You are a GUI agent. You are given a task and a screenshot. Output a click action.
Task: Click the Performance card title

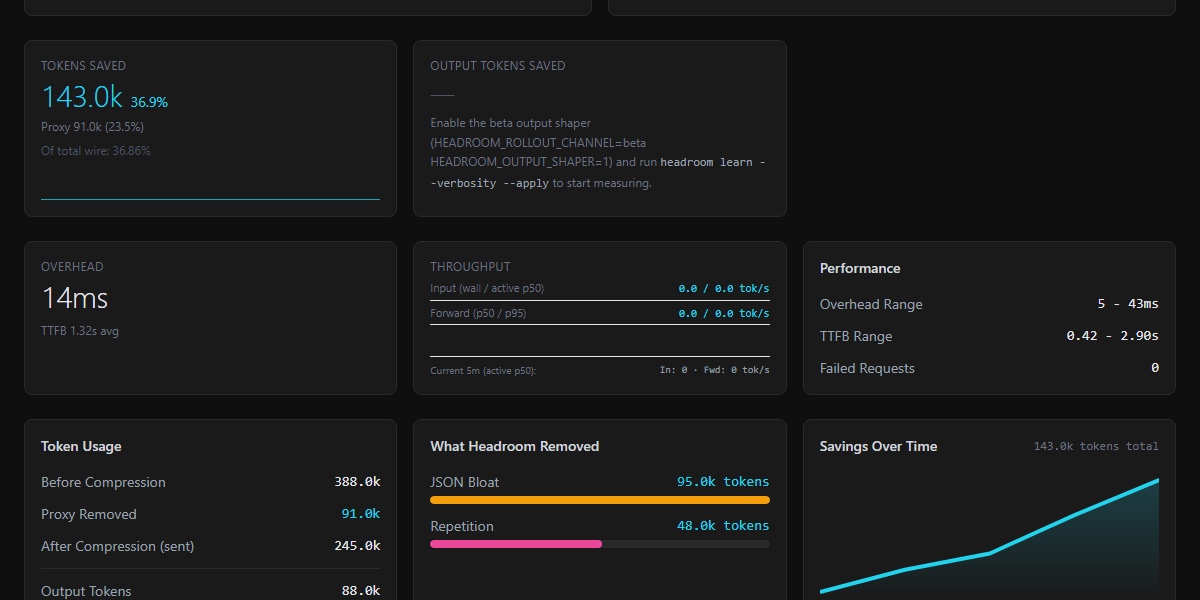point(860,268)
